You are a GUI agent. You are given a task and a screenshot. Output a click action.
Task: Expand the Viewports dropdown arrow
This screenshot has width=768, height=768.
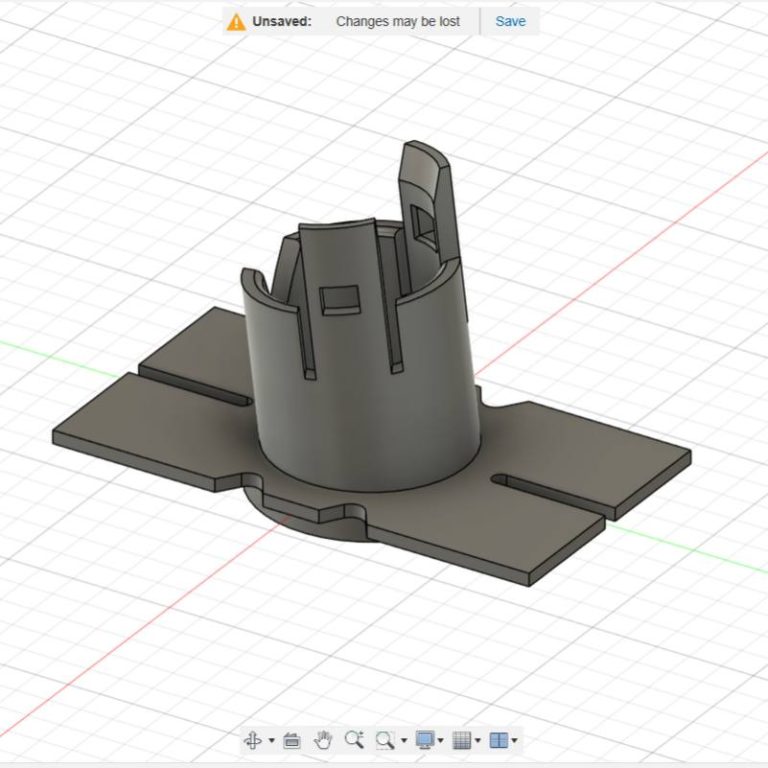[515, 741]
